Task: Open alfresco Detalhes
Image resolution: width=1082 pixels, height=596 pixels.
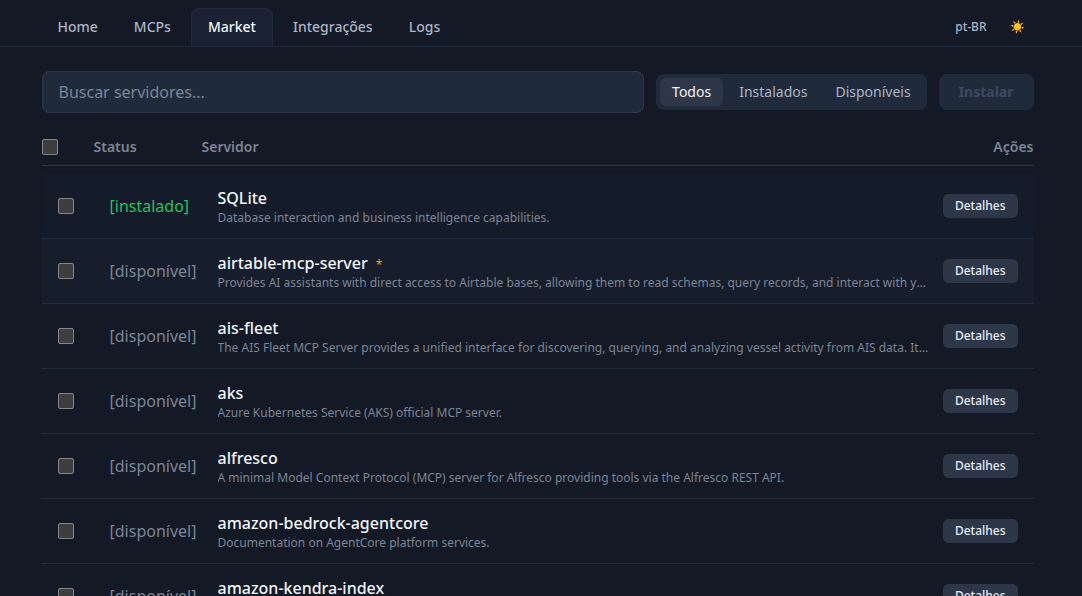Action: tap(980, 466)
